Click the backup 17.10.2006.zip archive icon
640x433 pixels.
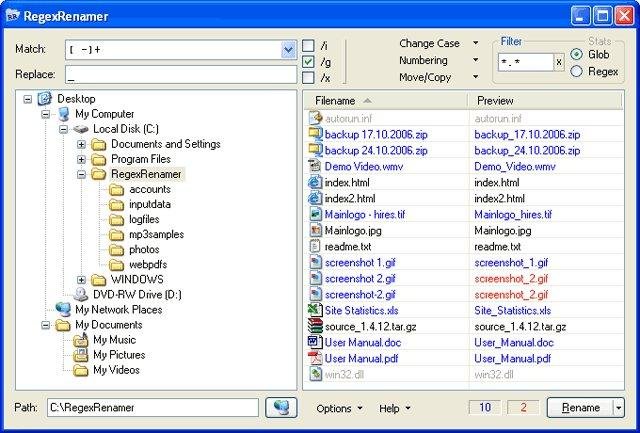[x=316, y=134]
